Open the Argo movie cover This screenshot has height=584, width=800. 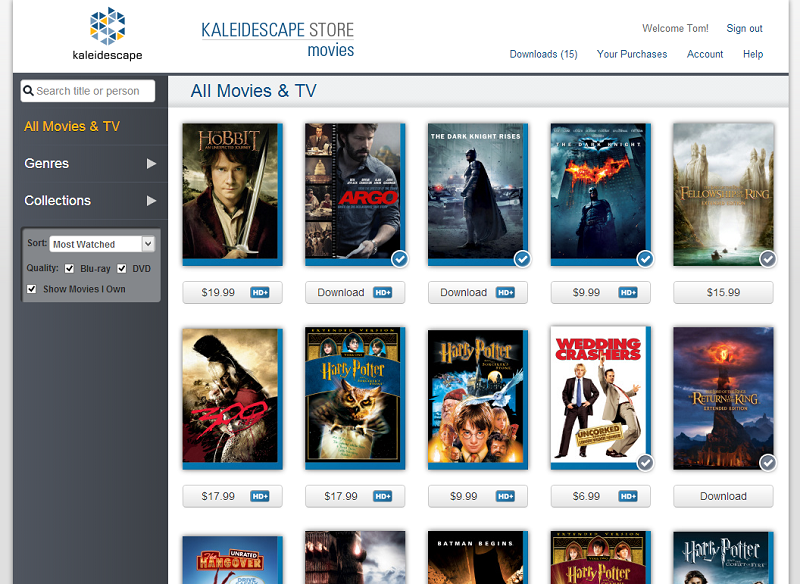355,194
